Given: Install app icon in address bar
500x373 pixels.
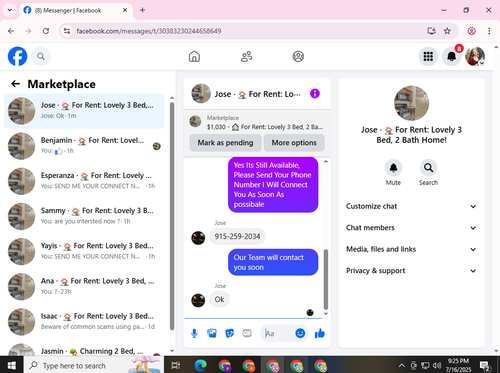Looking at the screenshot, I should coord(431,31).
